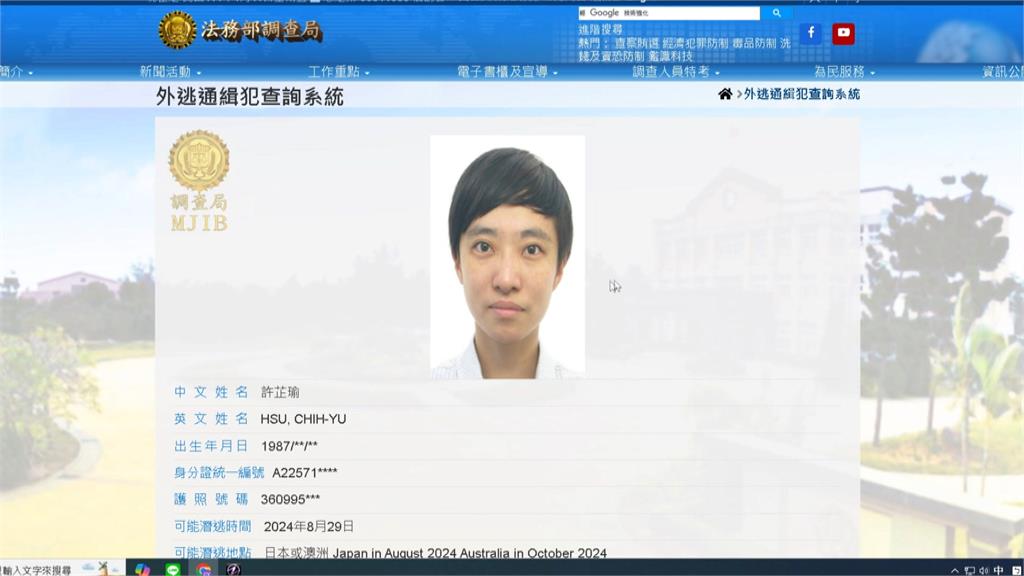Click the fugitive's portrait photo
This screenshot has height=576, width=1024.
tap(507, 257)
